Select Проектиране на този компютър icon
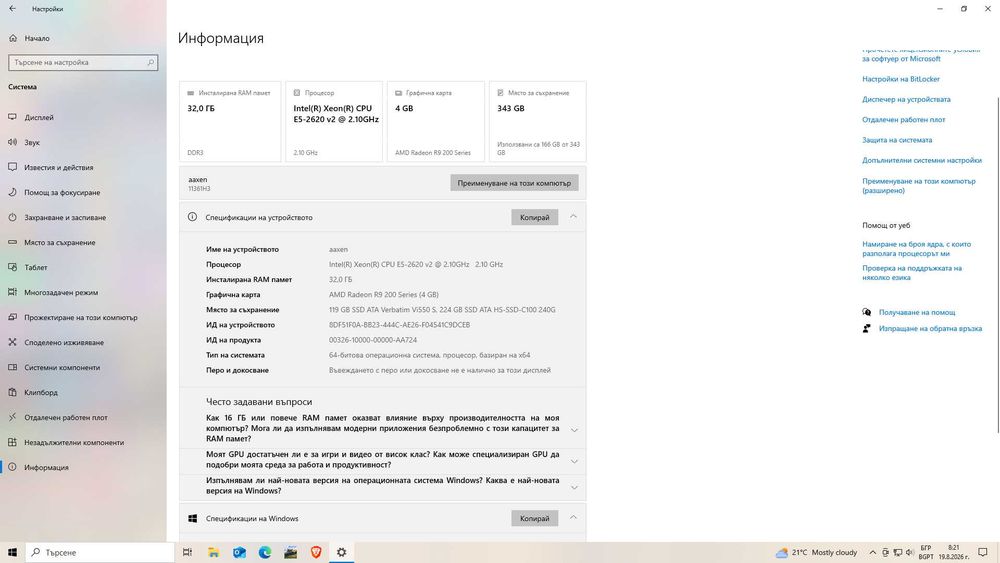 click(x=12, y=317)
